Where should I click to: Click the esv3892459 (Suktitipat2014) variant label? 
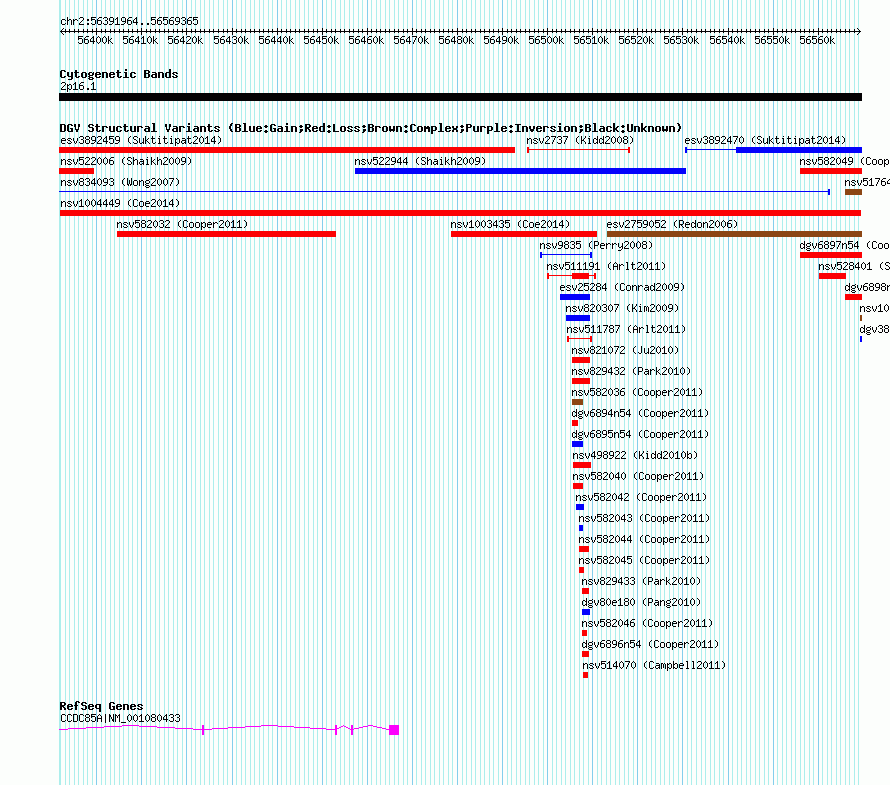(141, 140)
